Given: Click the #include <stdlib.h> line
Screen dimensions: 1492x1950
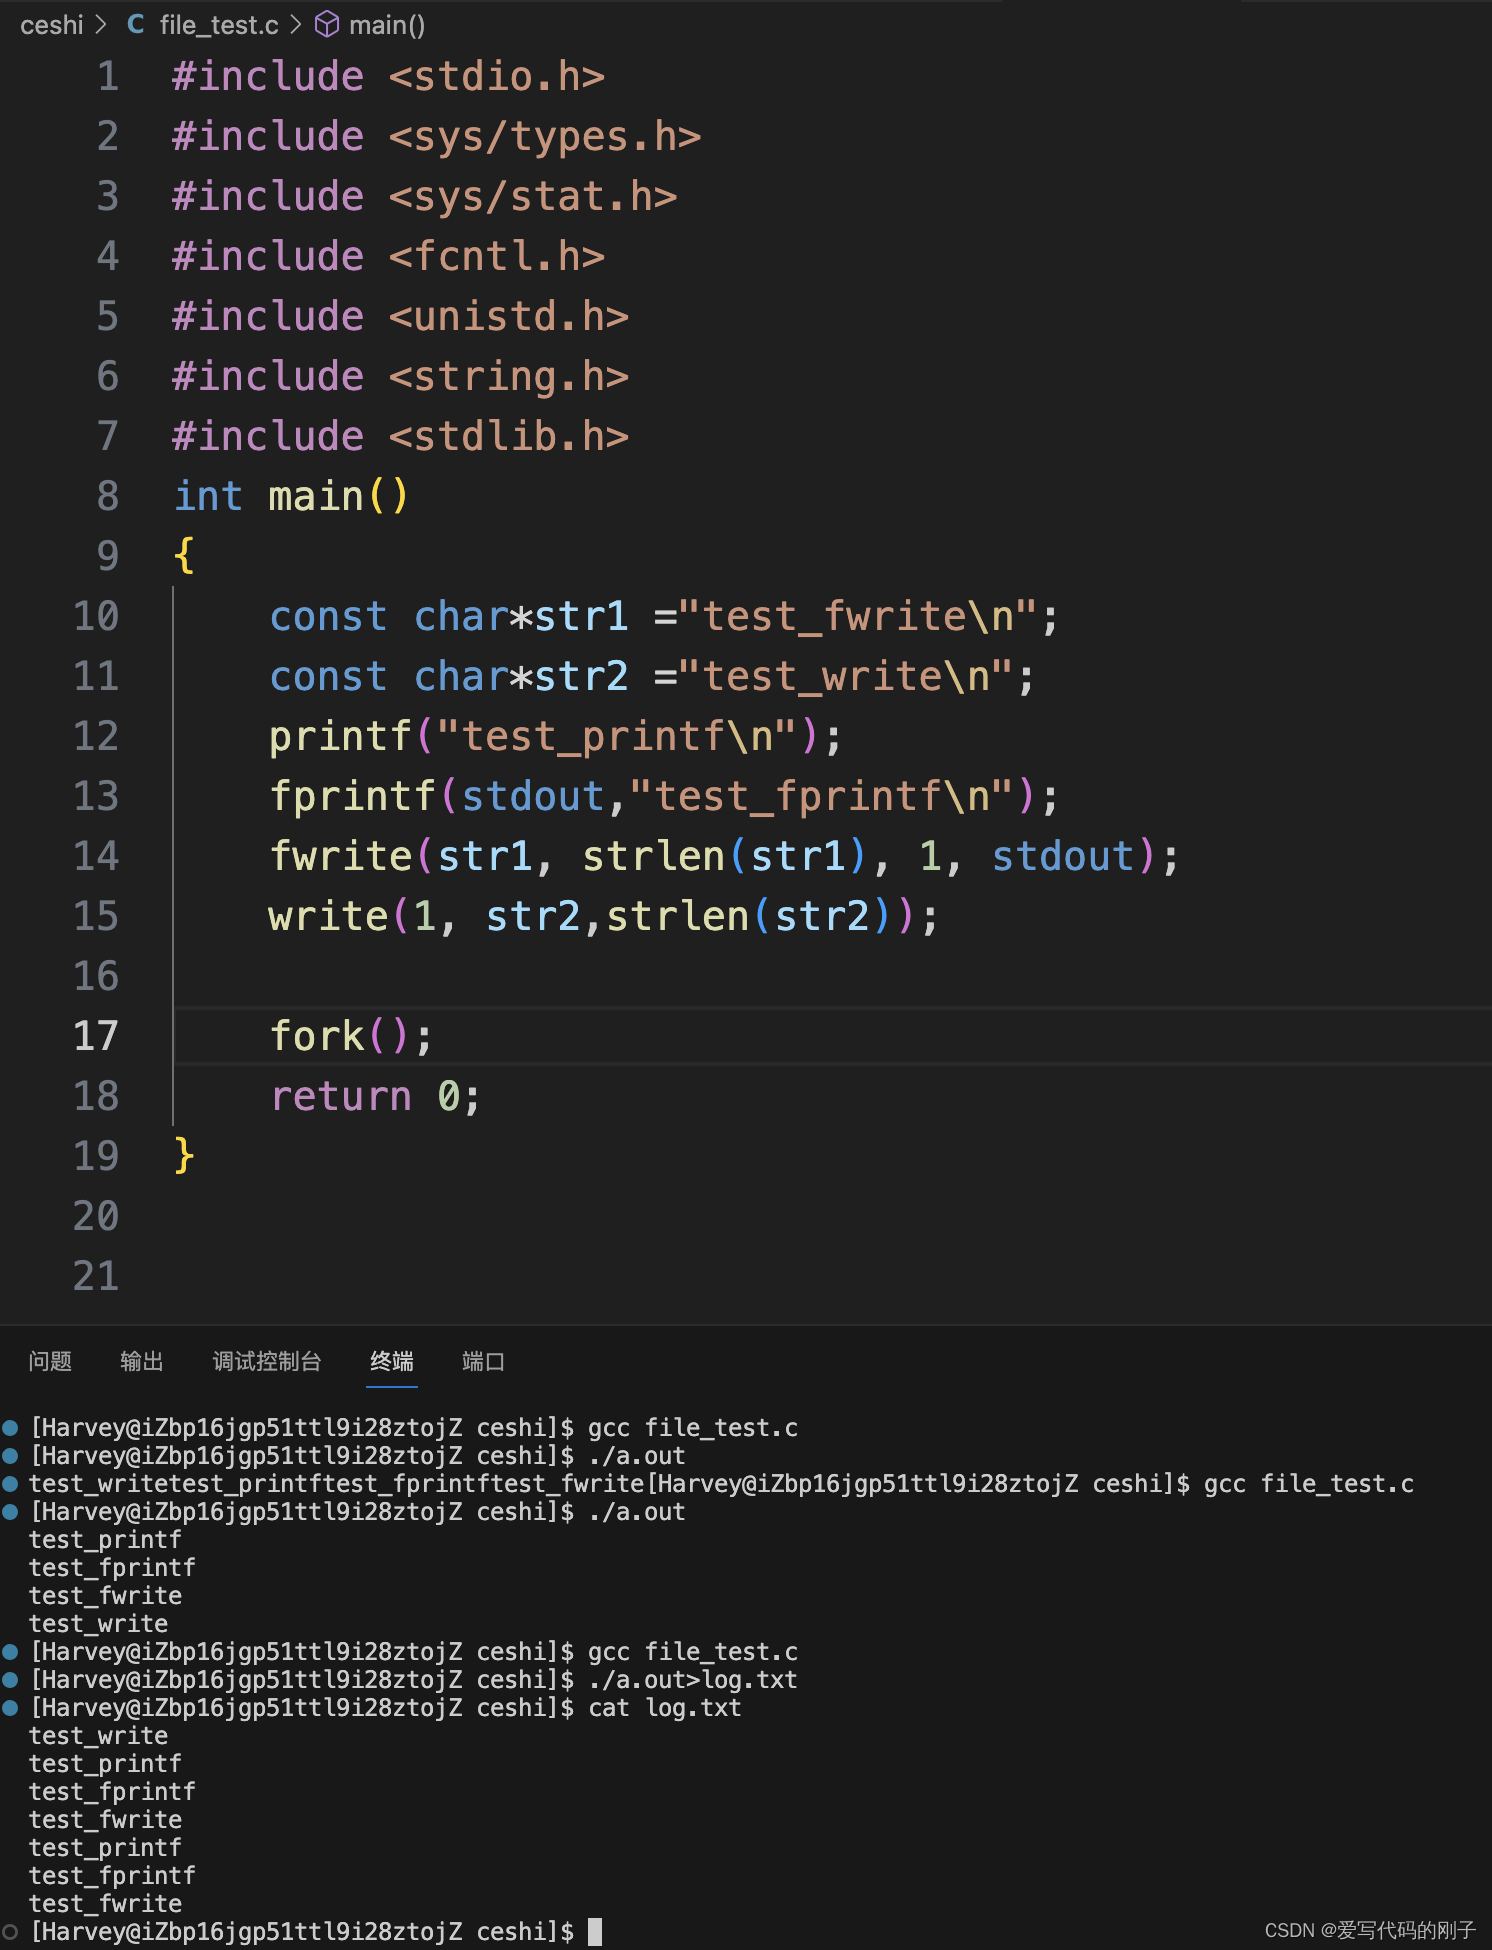Looking at the screenshot, I should point(400,436).
